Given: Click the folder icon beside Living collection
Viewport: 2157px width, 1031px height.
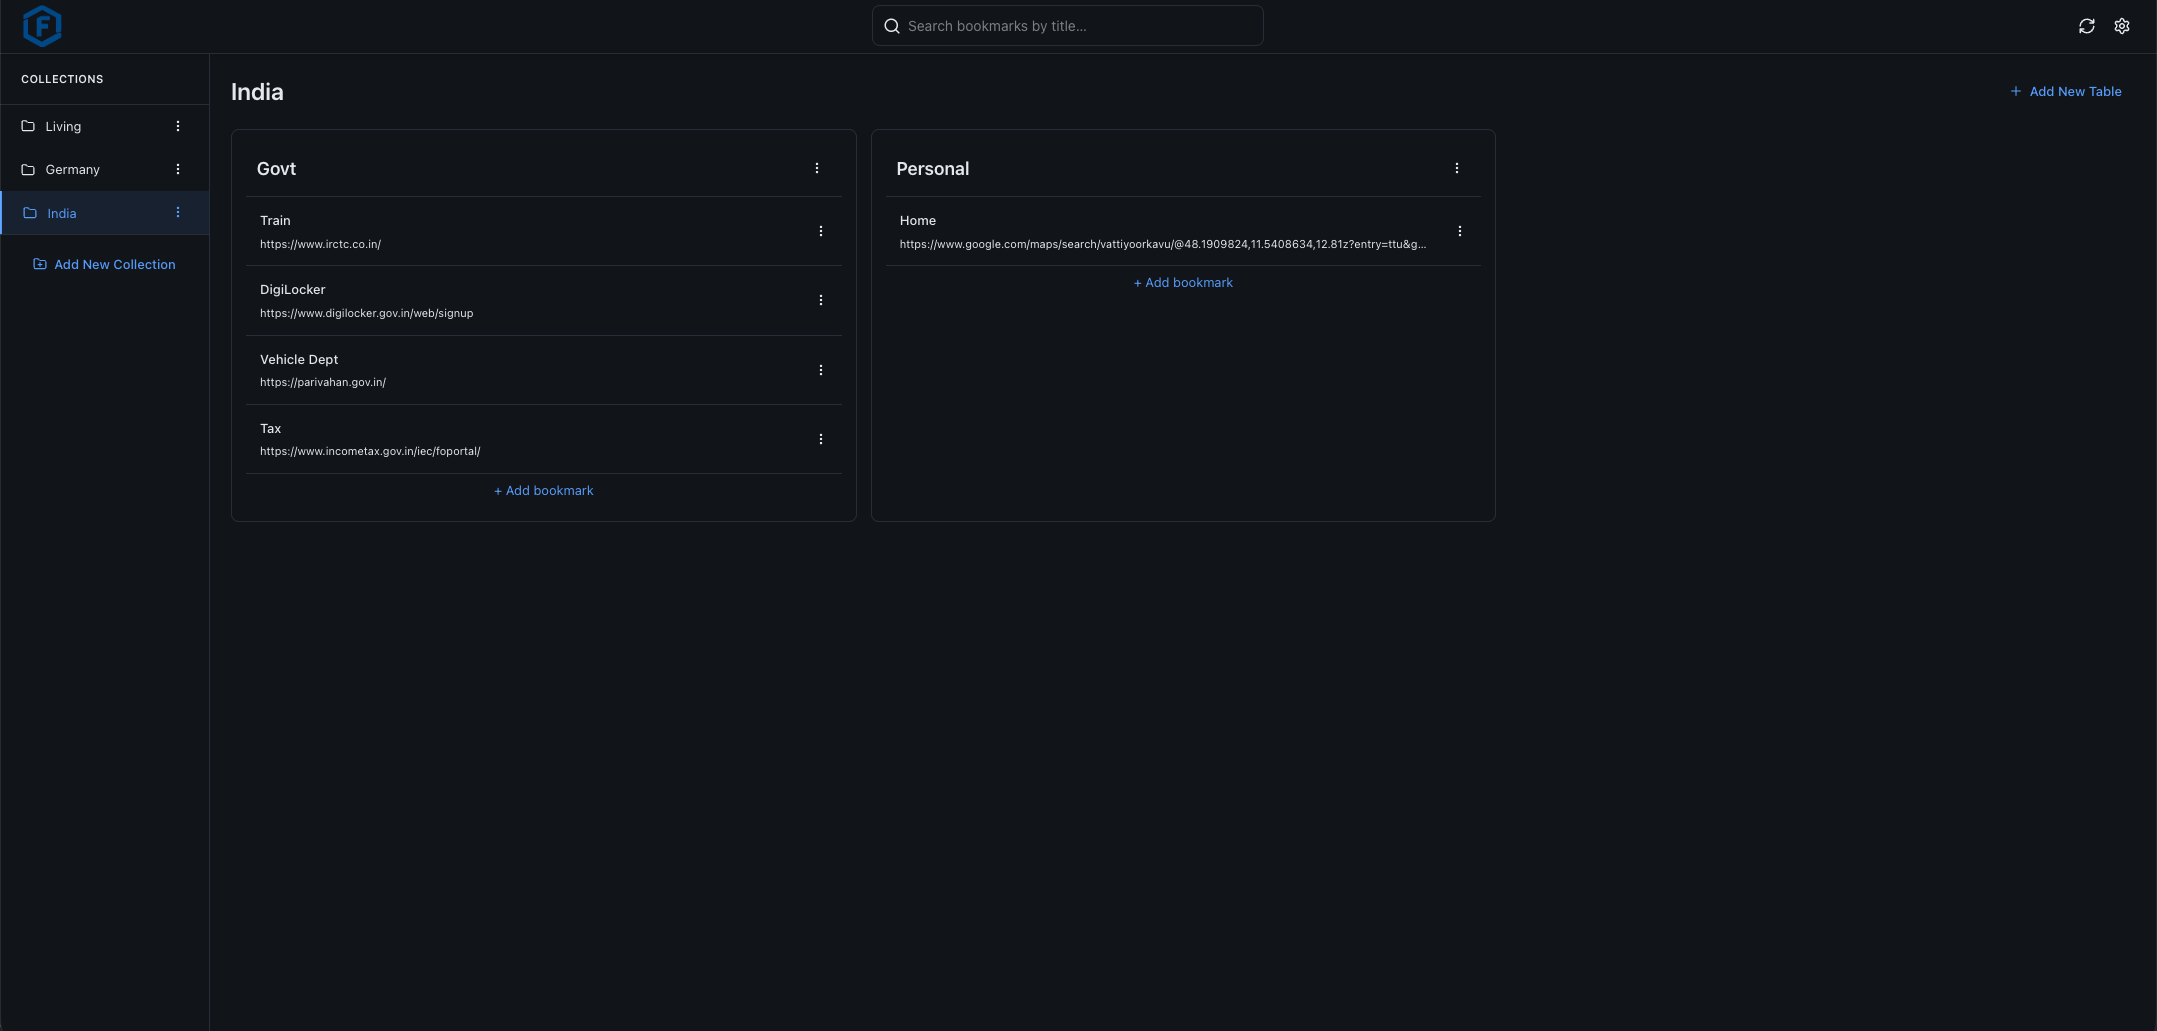Looking at the screenshot, I should click(27, 126).
